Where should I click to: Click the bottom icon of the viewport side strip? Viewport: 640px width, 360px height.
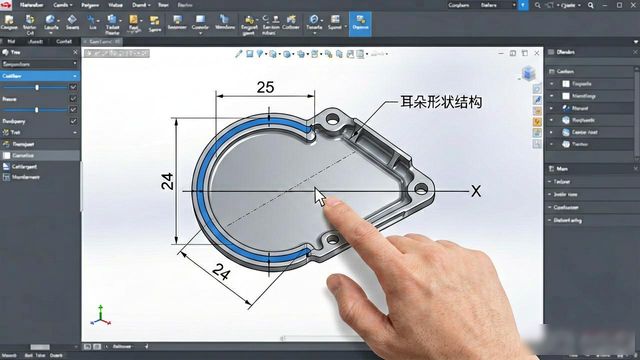(537, 144)
